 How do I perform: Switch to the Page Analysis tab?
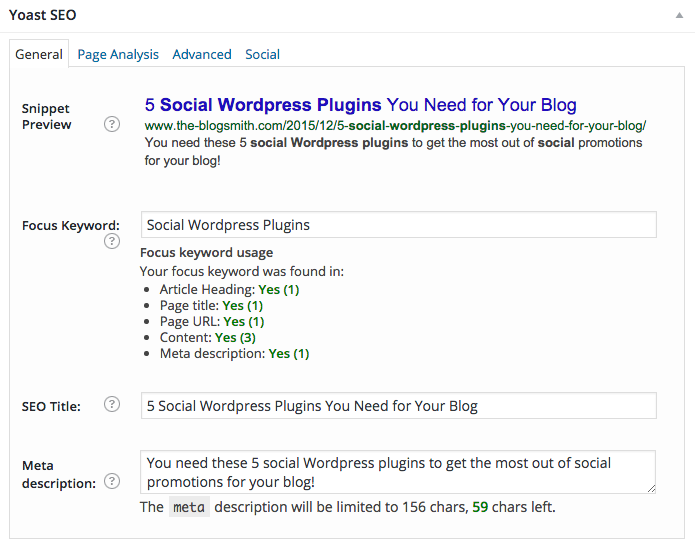point(118,55)
